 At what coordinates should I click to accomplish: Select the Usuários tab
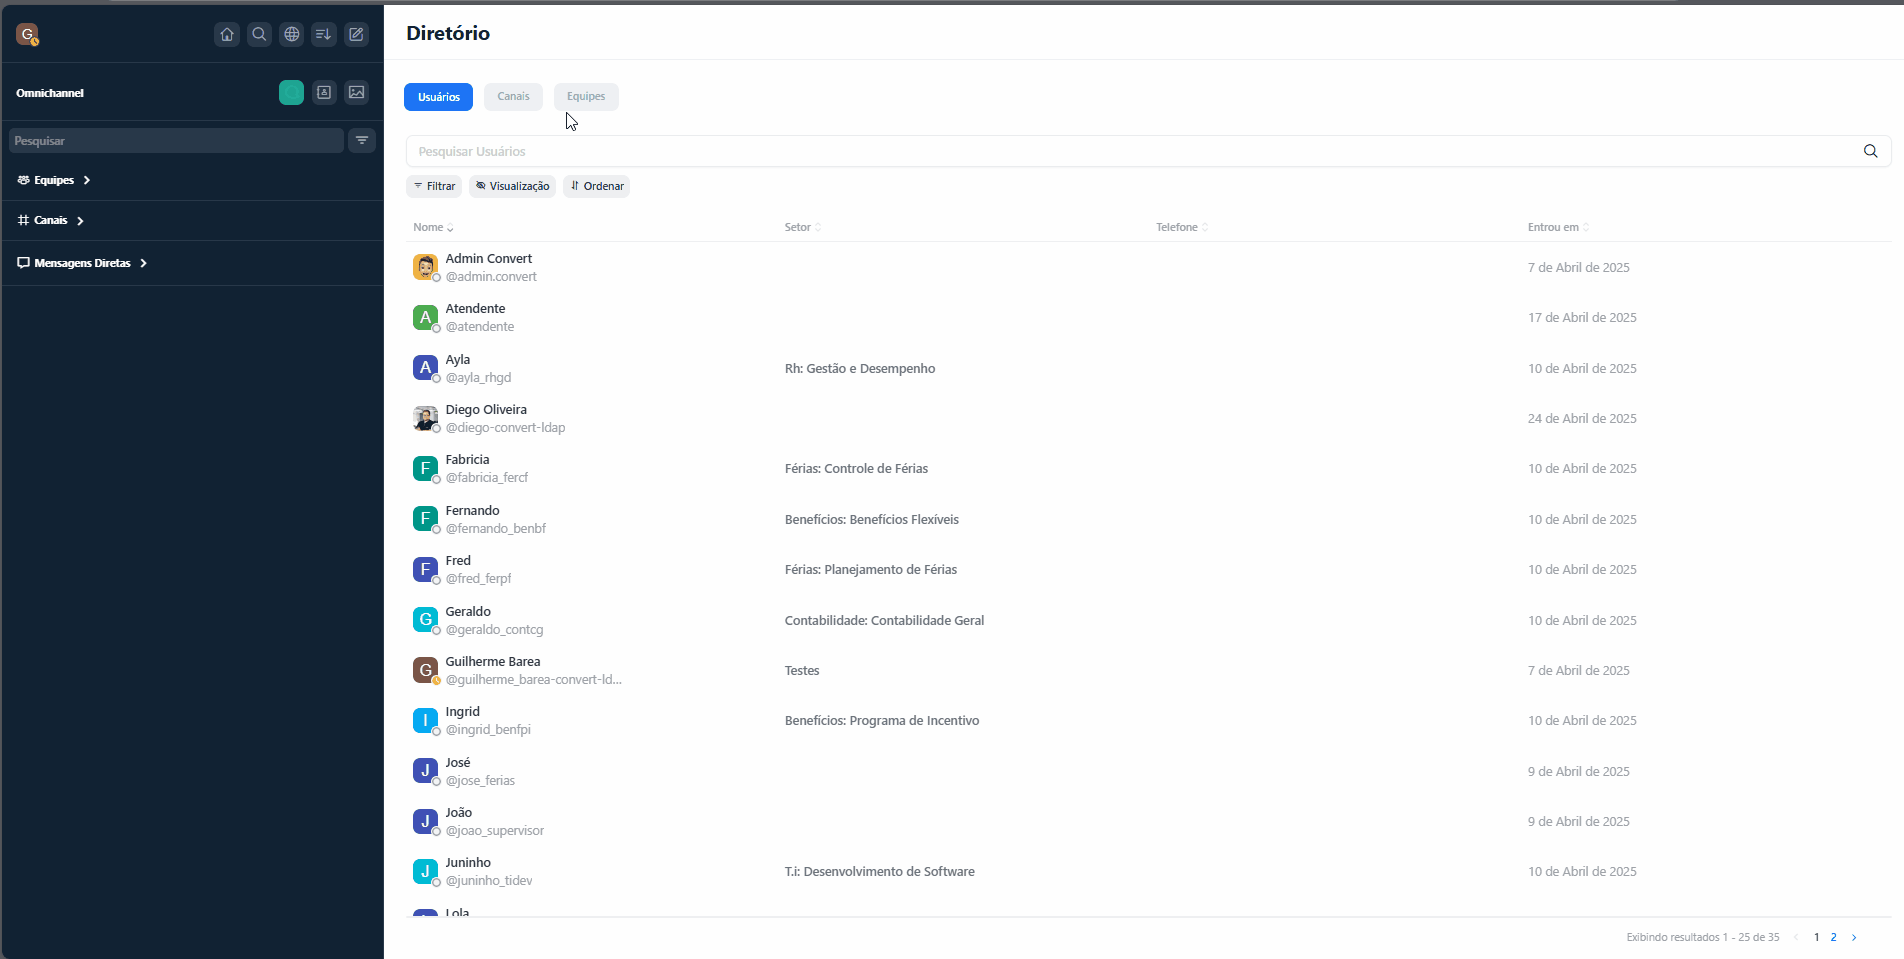pos(438,97)
